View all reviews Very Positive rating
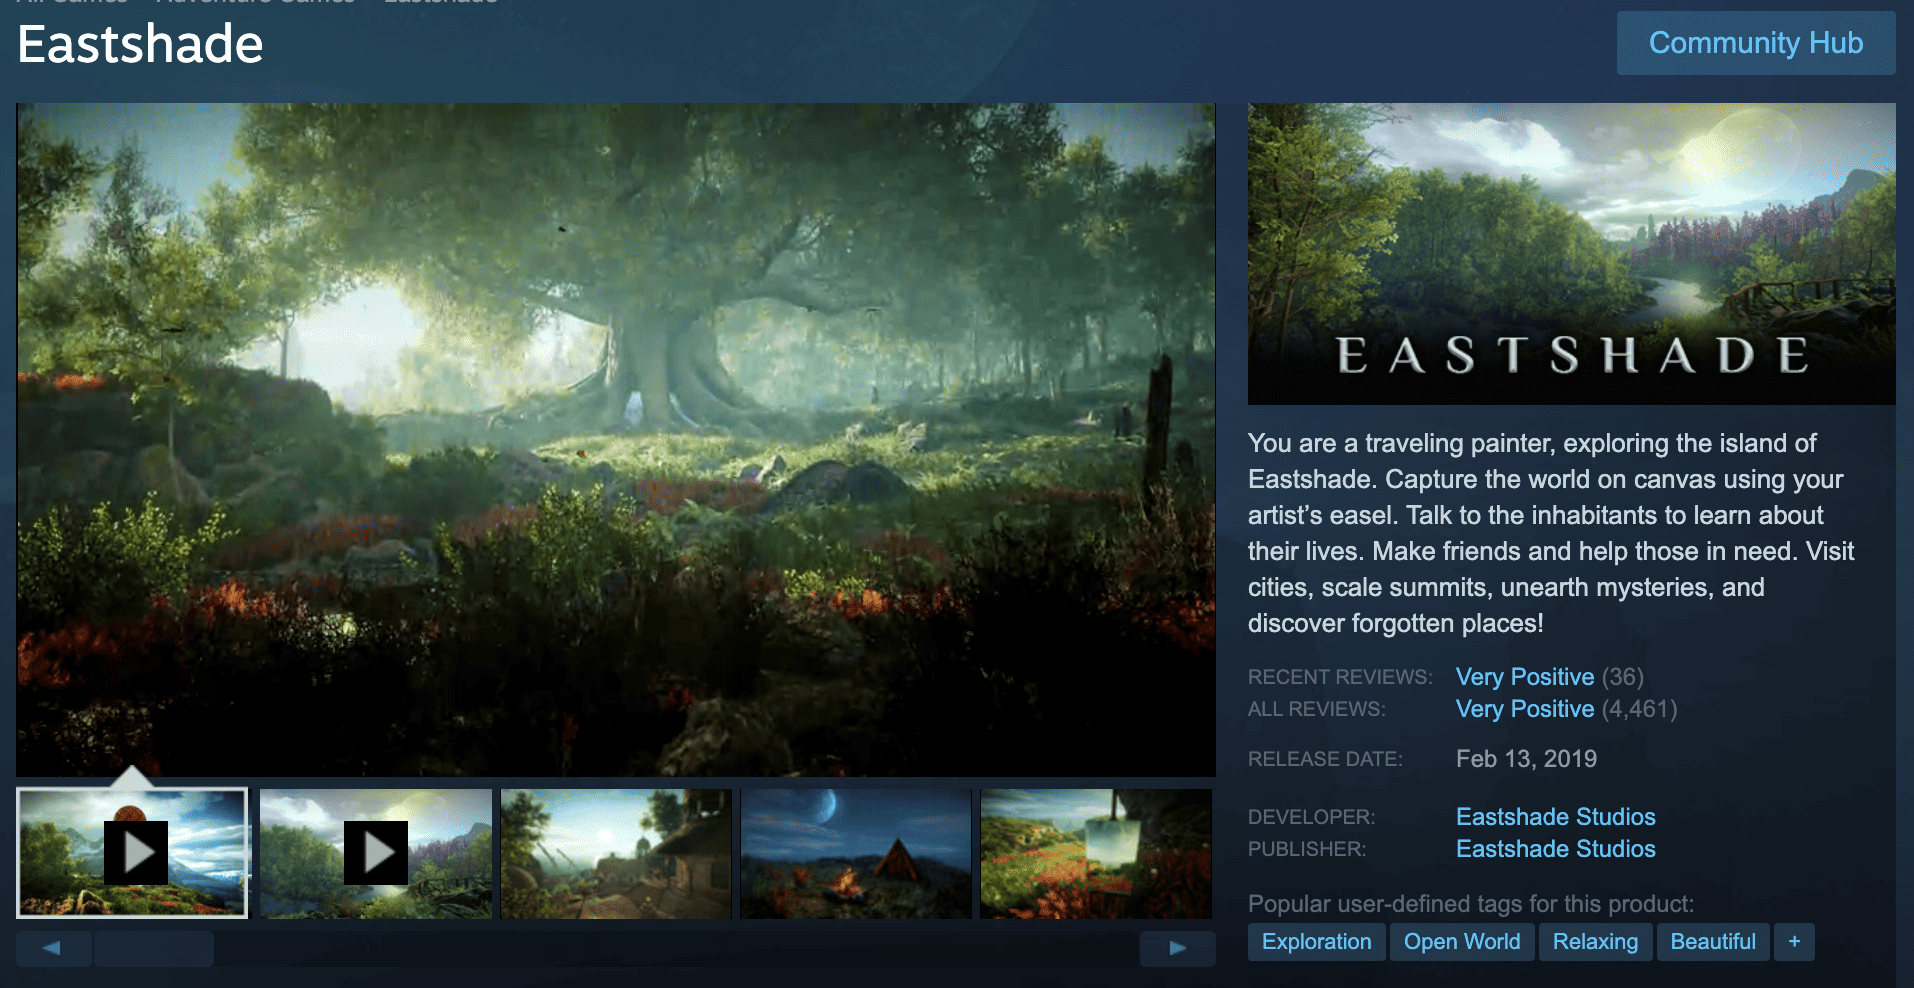This screenshot has width=1914, height=988. pos(1524,709)
